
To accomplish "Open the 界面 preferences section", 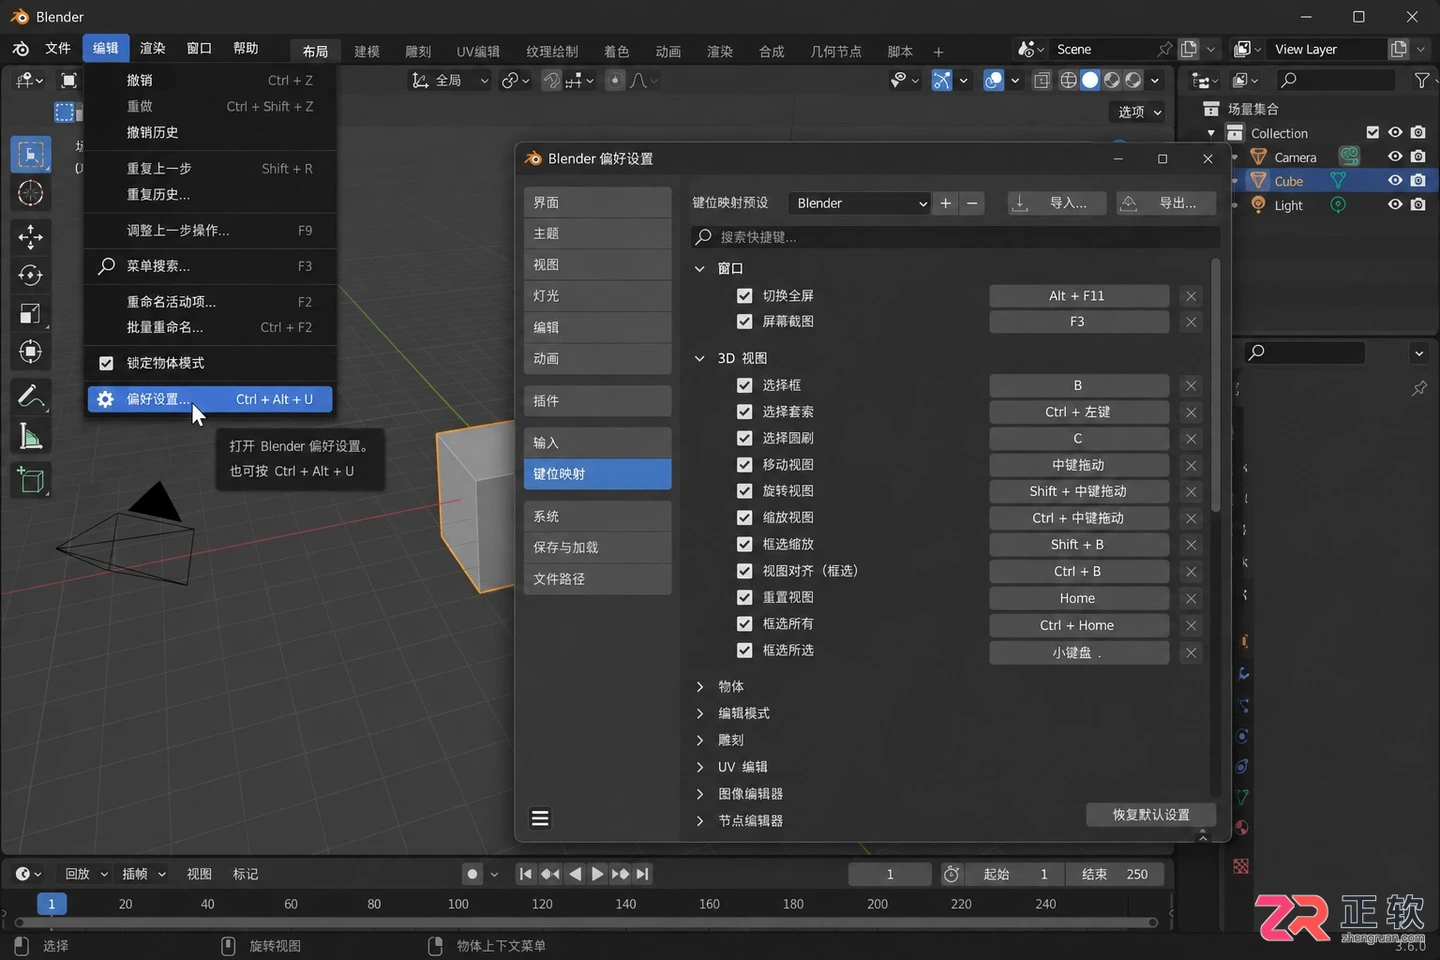I will pos(597,202).
